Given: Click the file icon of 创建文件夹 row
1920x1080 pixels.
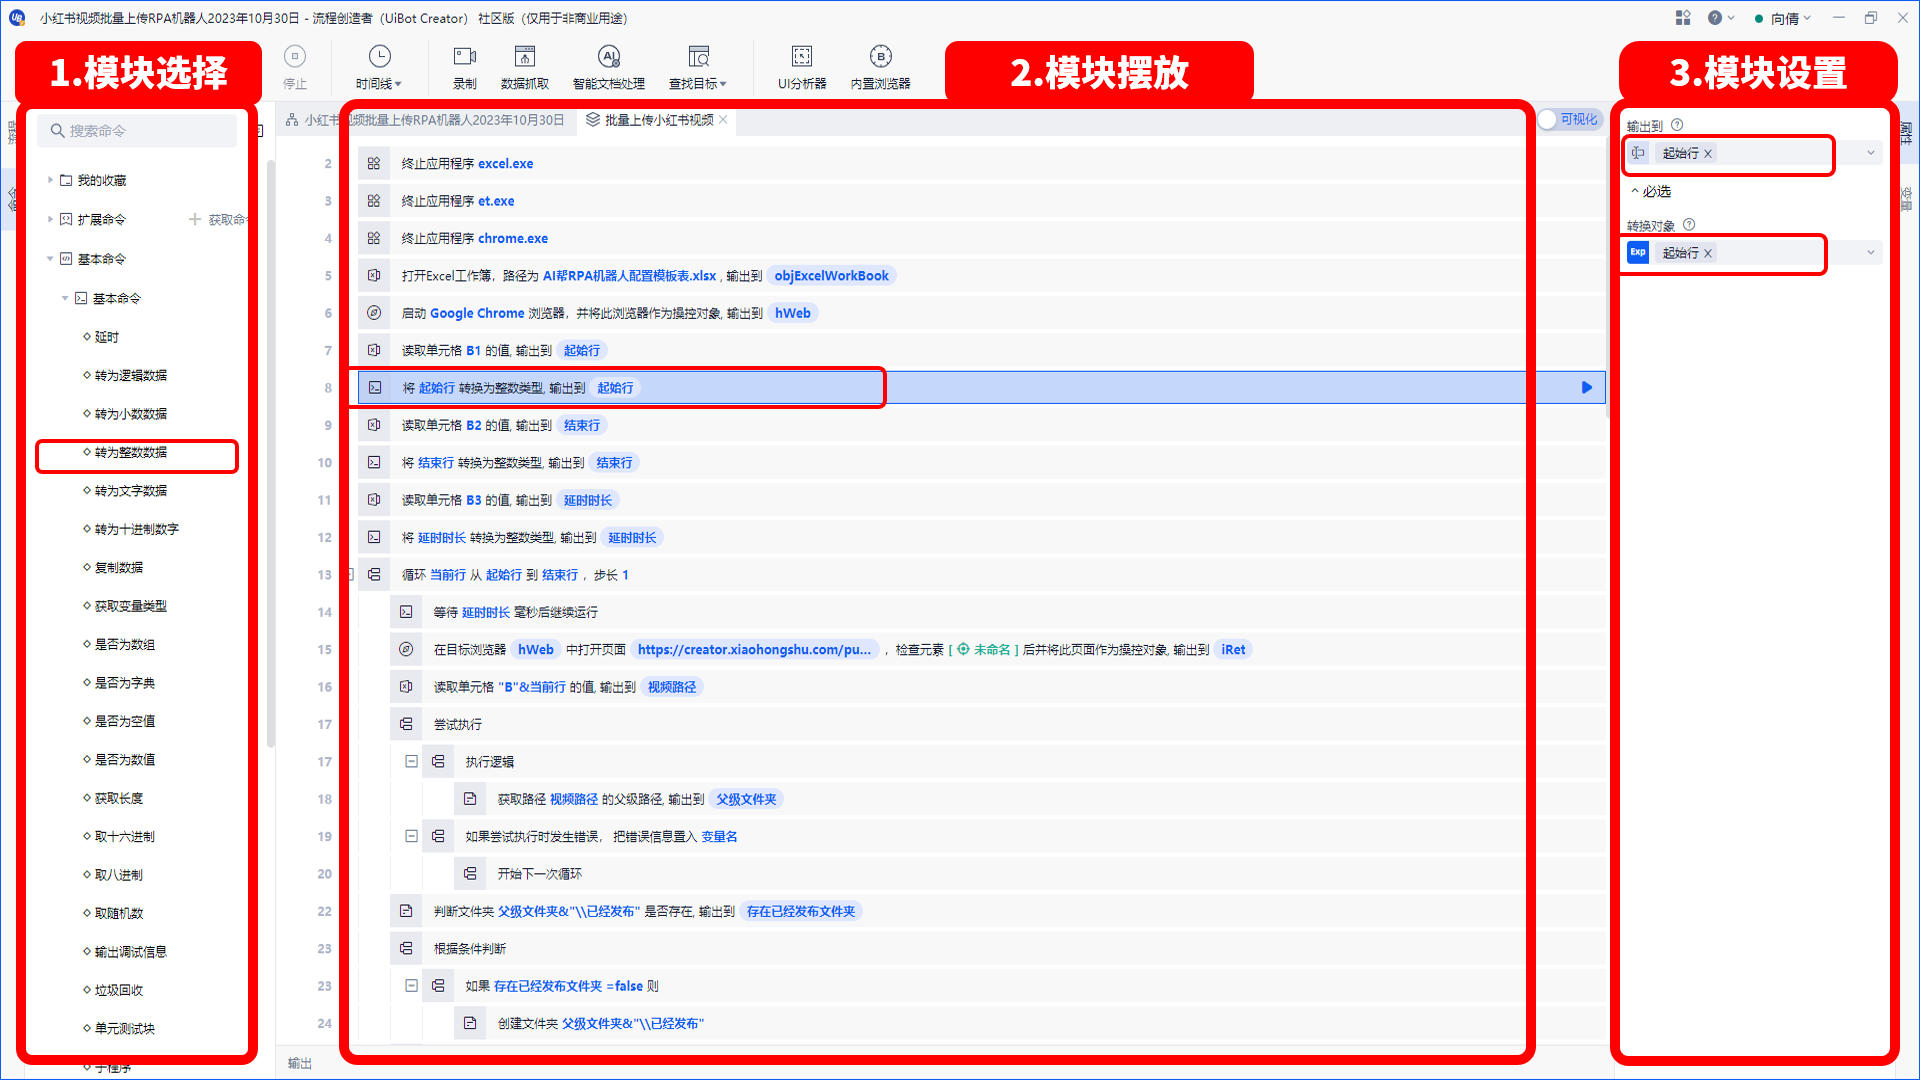Looking at the screenshot, I should [470, 1023].
